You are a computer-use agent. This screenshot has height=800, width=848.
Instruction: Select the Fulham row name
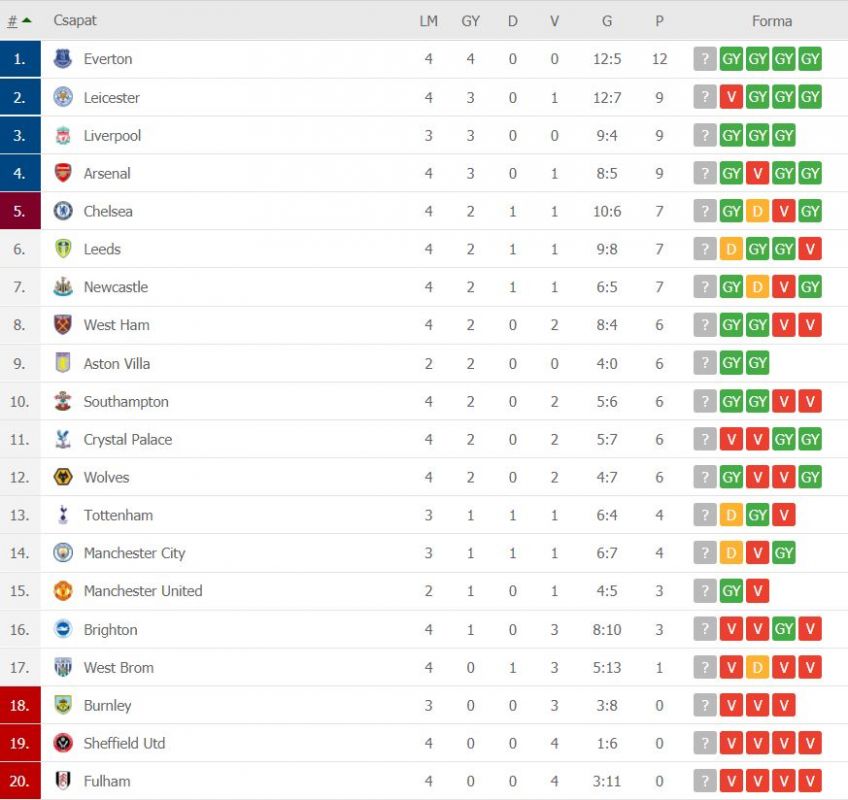(107, 781)
